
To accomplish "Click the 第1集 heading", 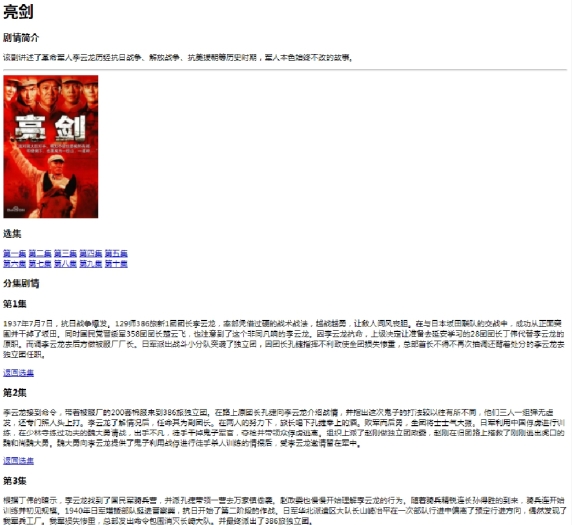I will [x=15, y=304].
